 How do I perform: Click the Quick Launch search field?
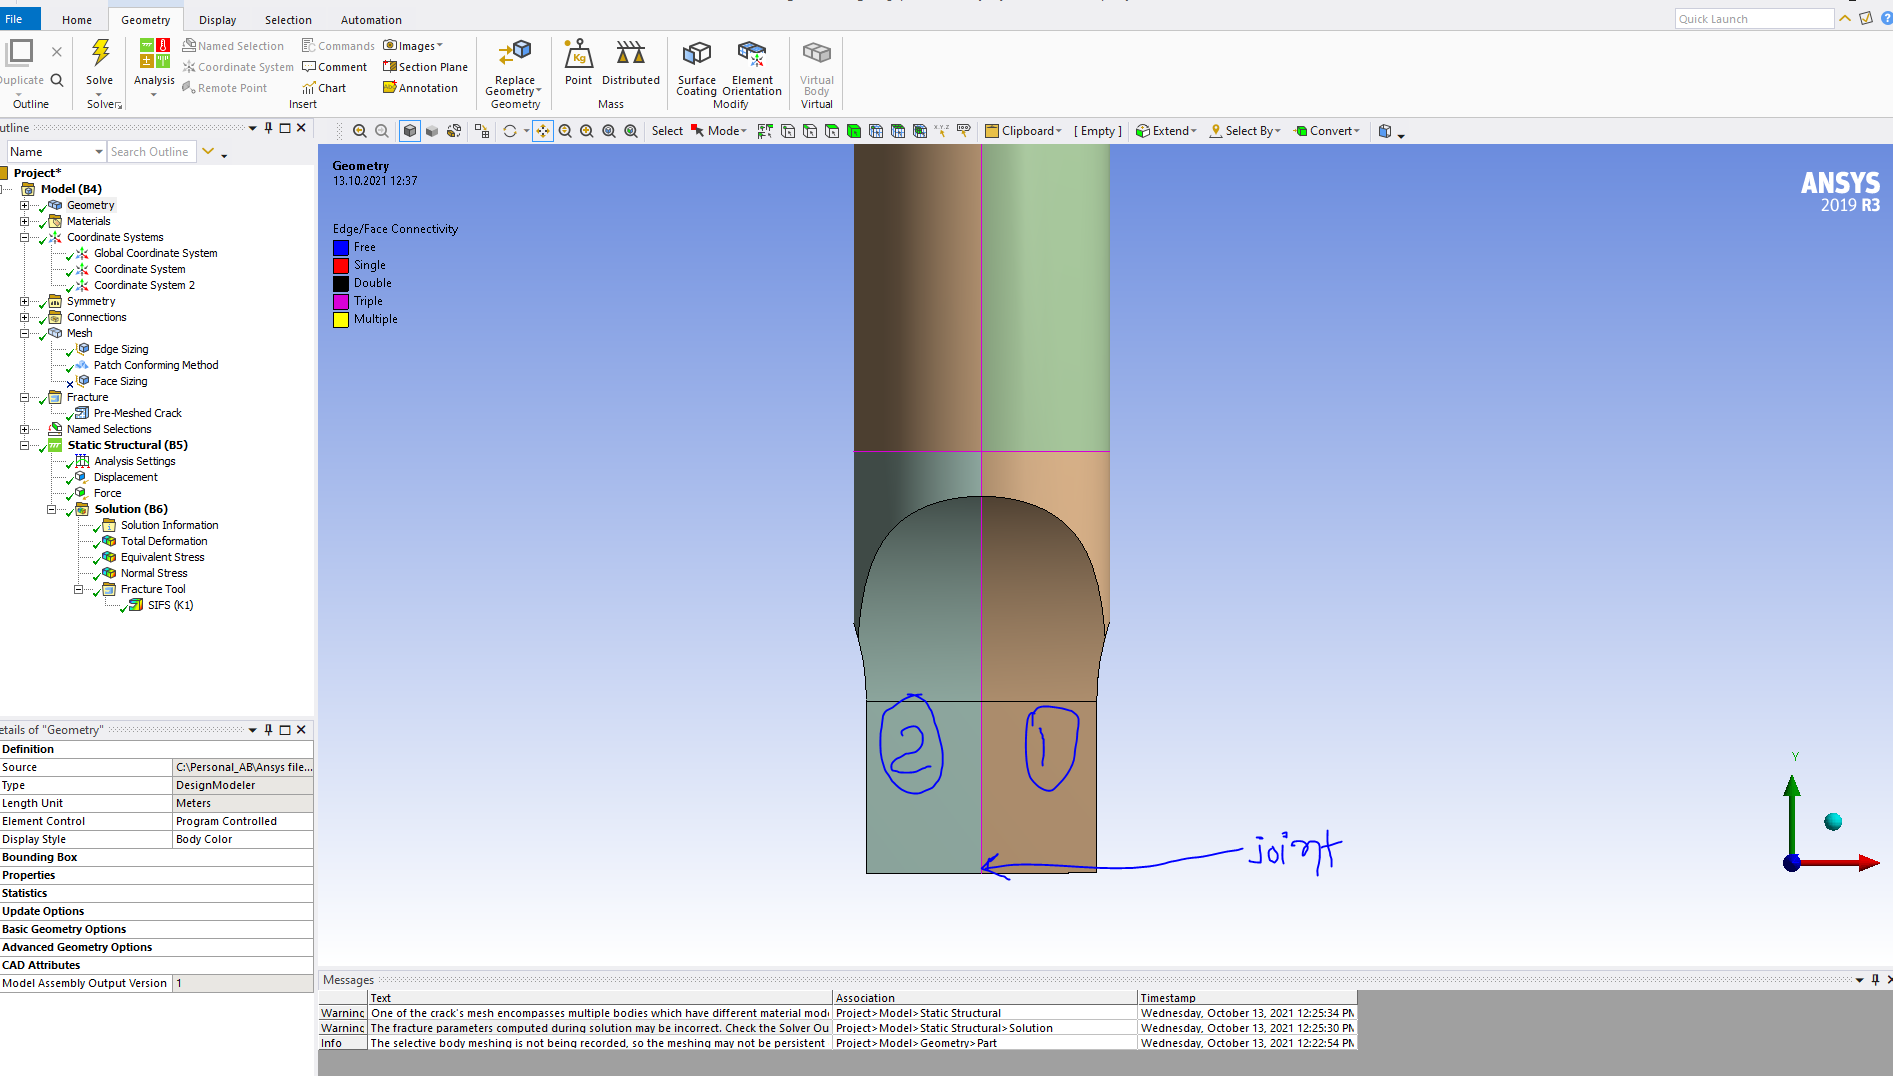(1753, 19)
